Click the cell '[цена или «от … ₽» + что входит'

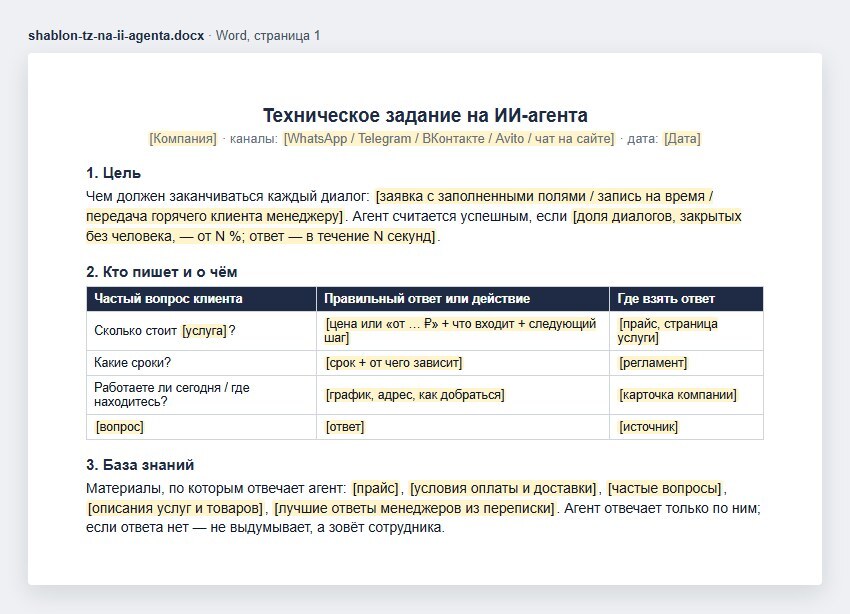pos(463,331)
